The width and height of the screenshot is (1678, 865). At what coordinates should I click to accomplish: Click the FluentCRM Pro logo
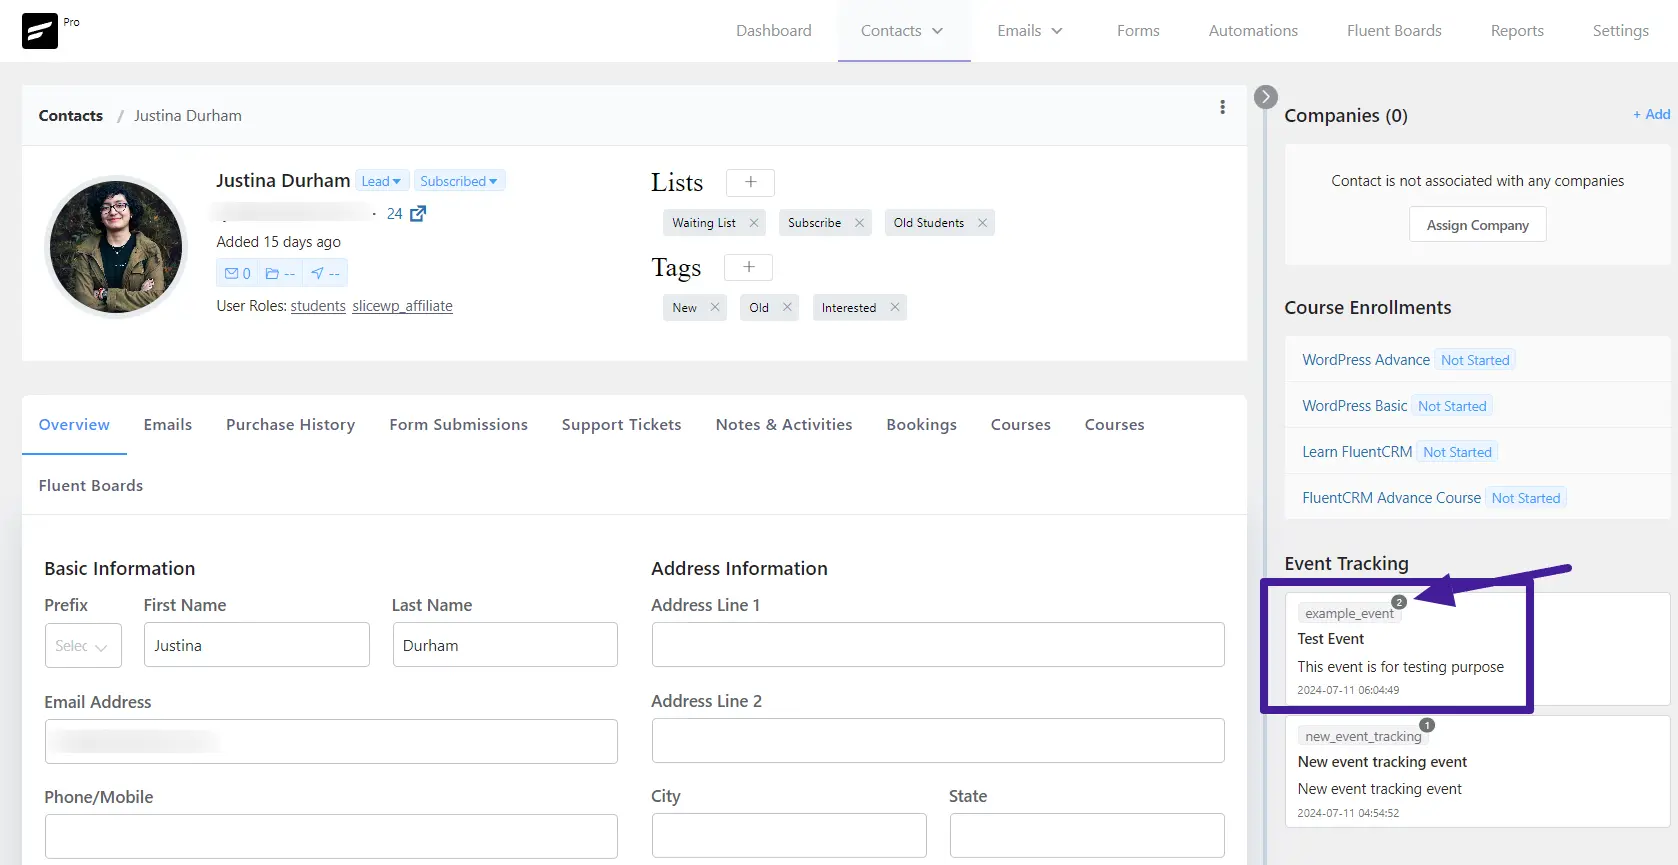[x=40, y=31]
